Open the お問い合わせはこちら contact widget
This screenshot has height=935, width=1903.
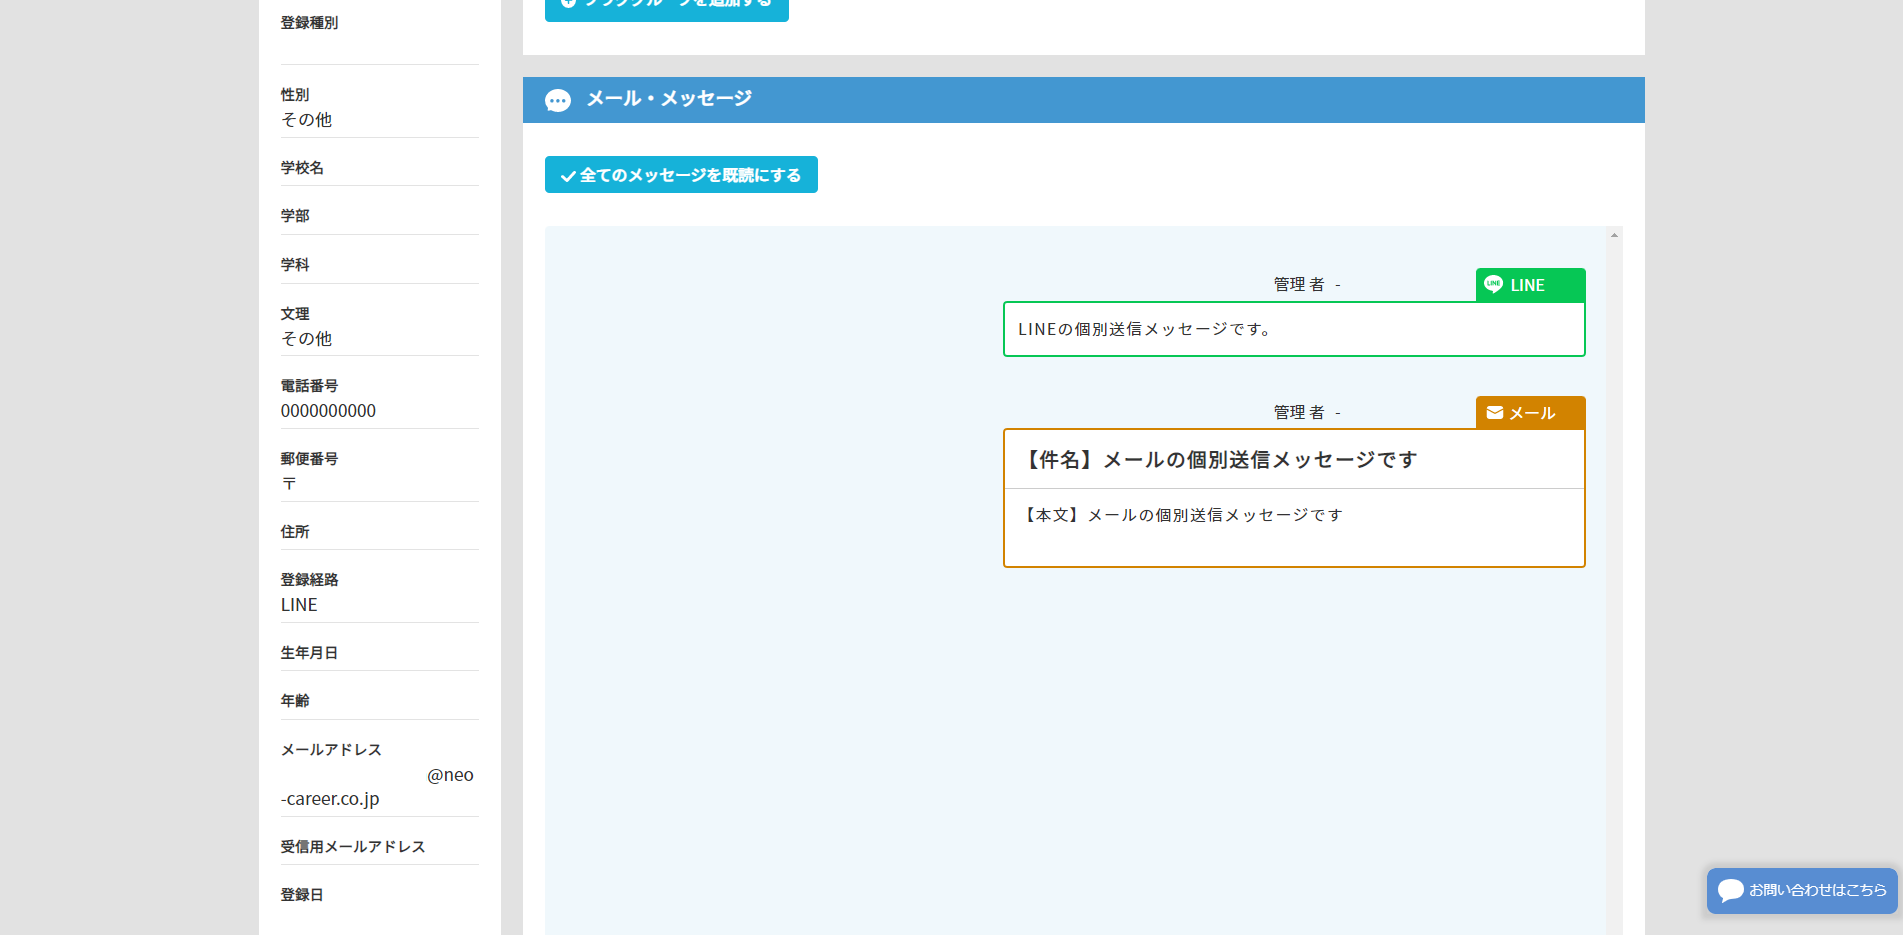pyautogui.click(x=1802, y=890)
